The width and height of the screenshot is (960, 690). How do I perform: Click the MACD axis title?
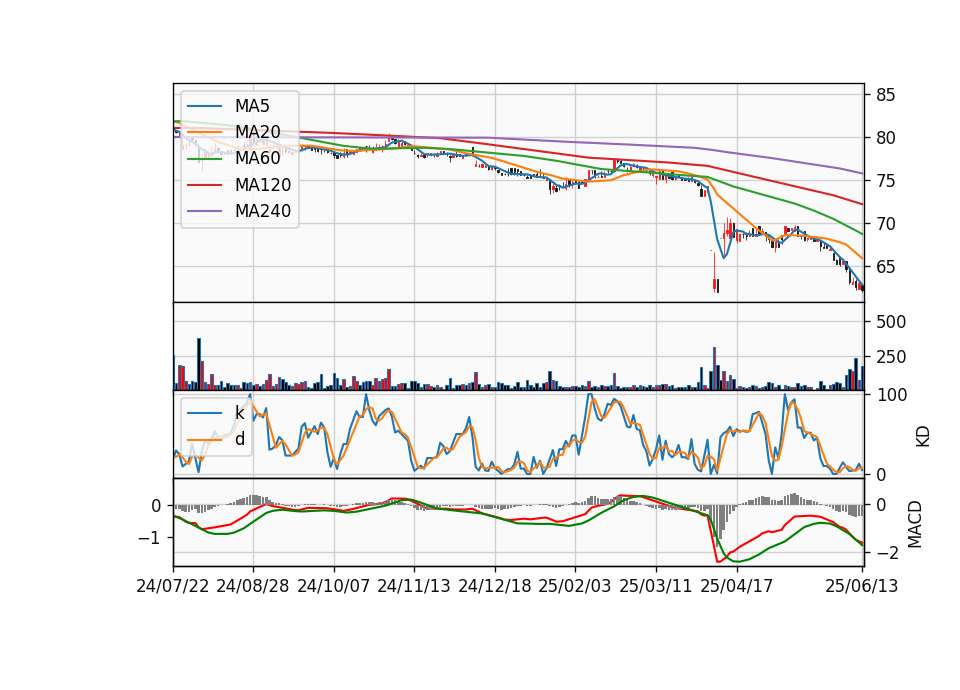pos(915,524)
